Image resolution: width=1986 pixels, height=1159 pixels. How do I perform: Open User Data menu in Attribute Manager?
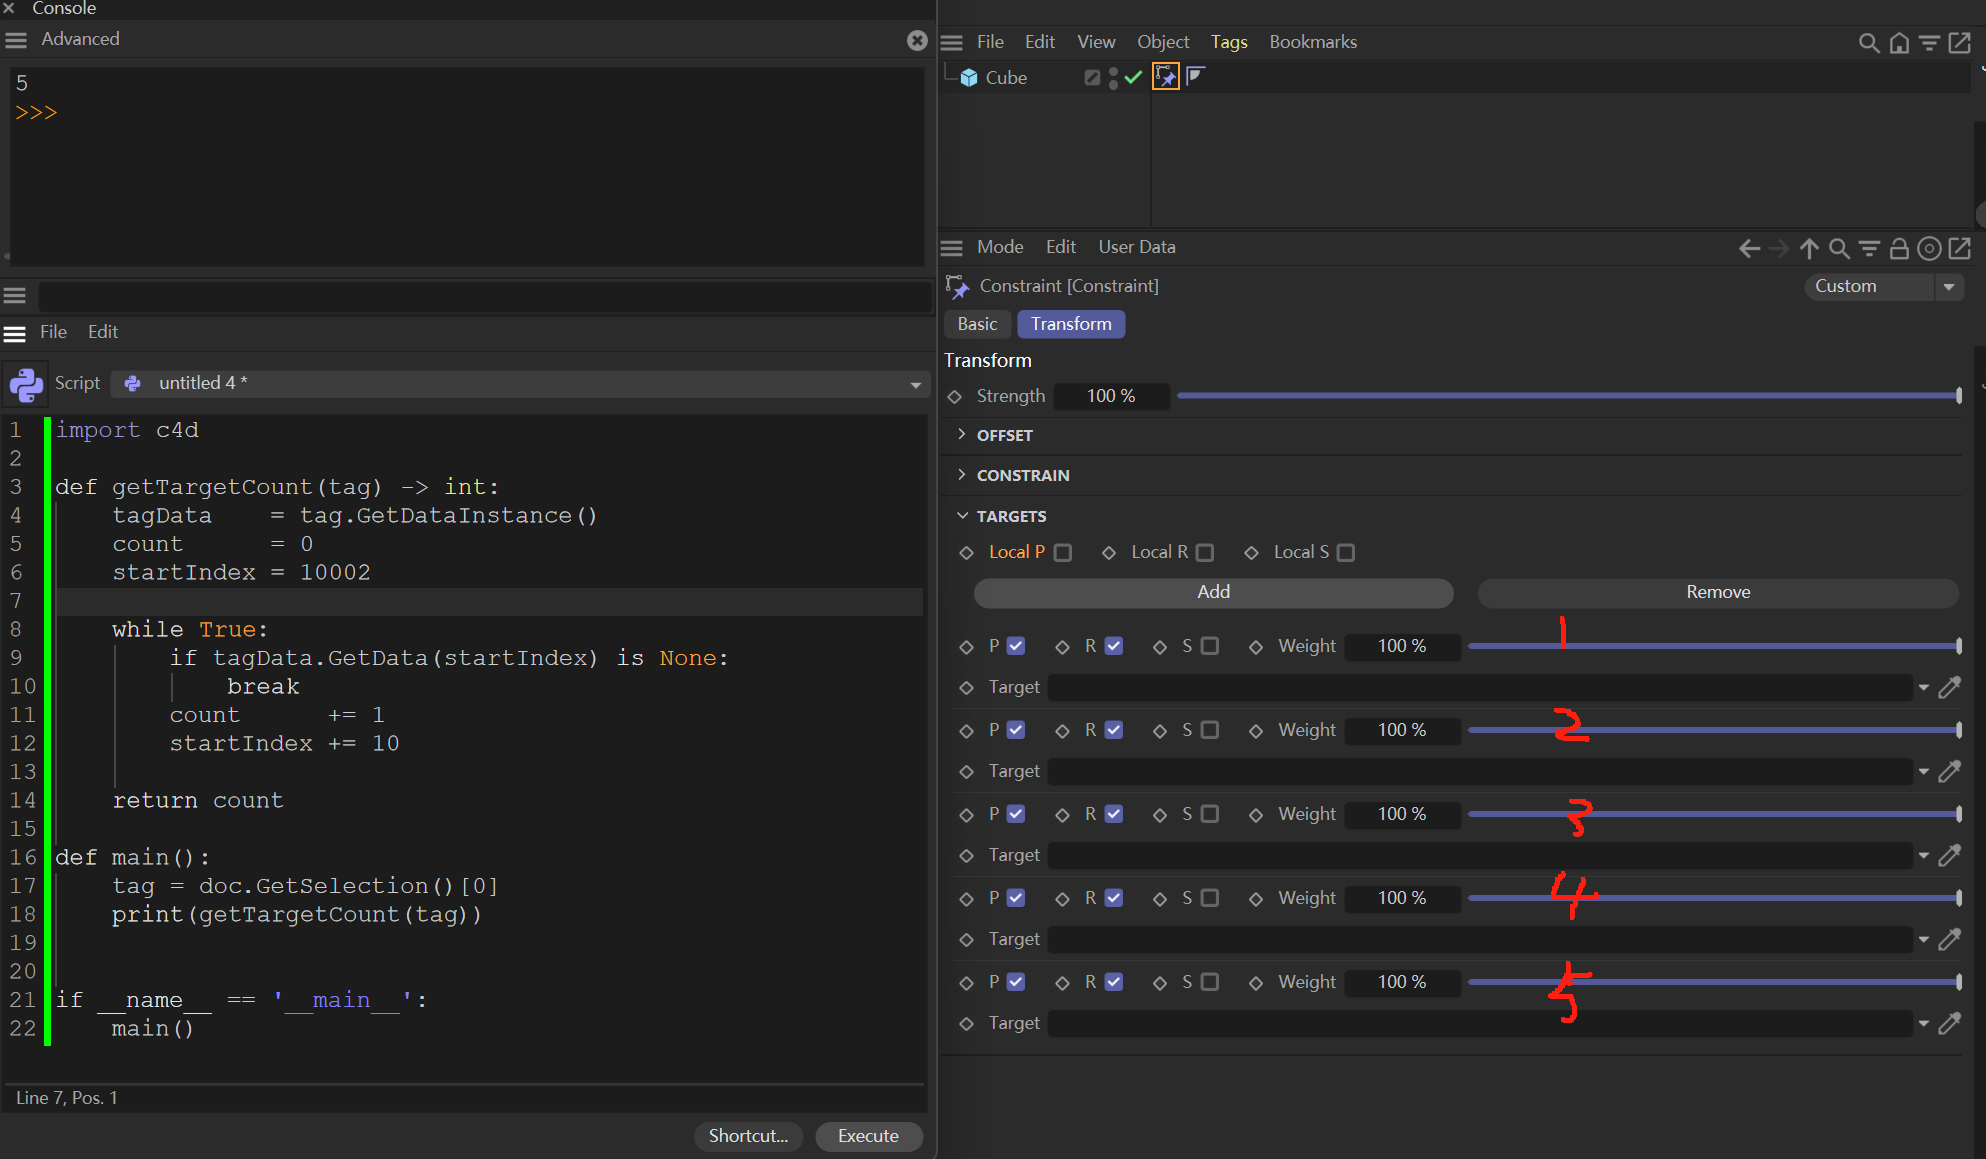tap(1137, 247)
